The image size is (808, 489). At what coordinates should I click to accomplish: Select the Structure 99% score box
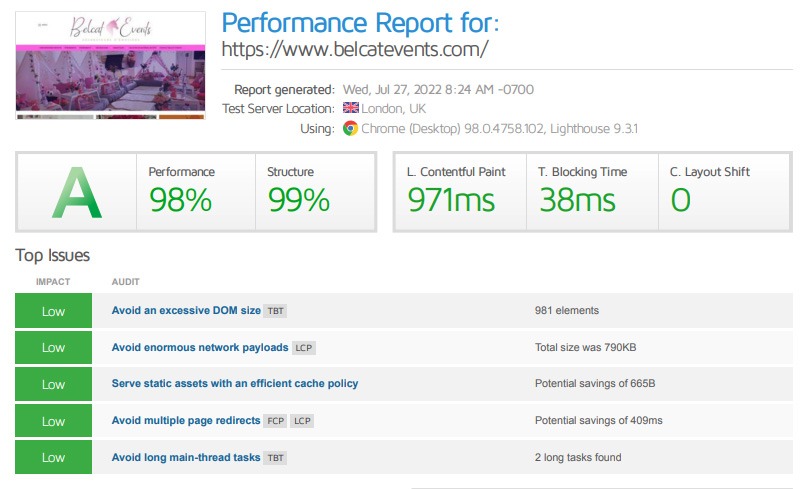tap(312, 192)
